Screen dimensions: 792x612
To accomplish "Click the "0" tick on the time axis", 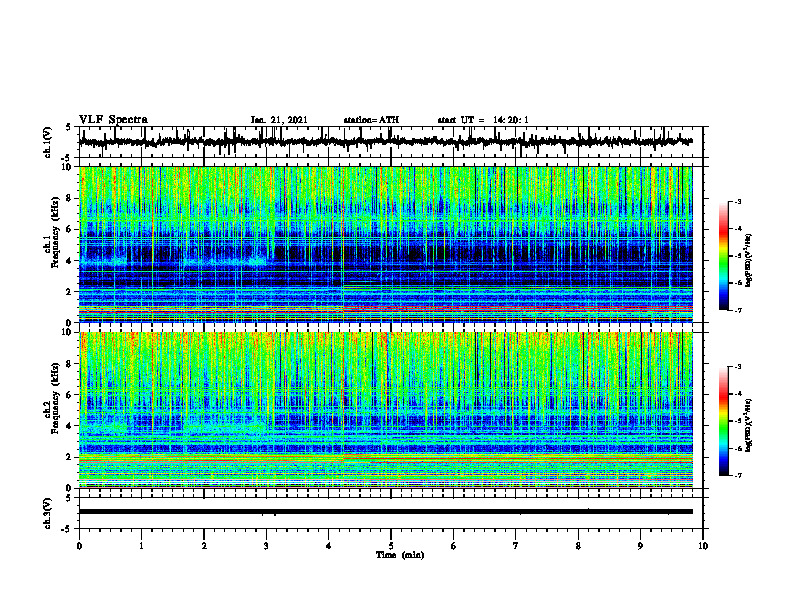I will (79, 546).
